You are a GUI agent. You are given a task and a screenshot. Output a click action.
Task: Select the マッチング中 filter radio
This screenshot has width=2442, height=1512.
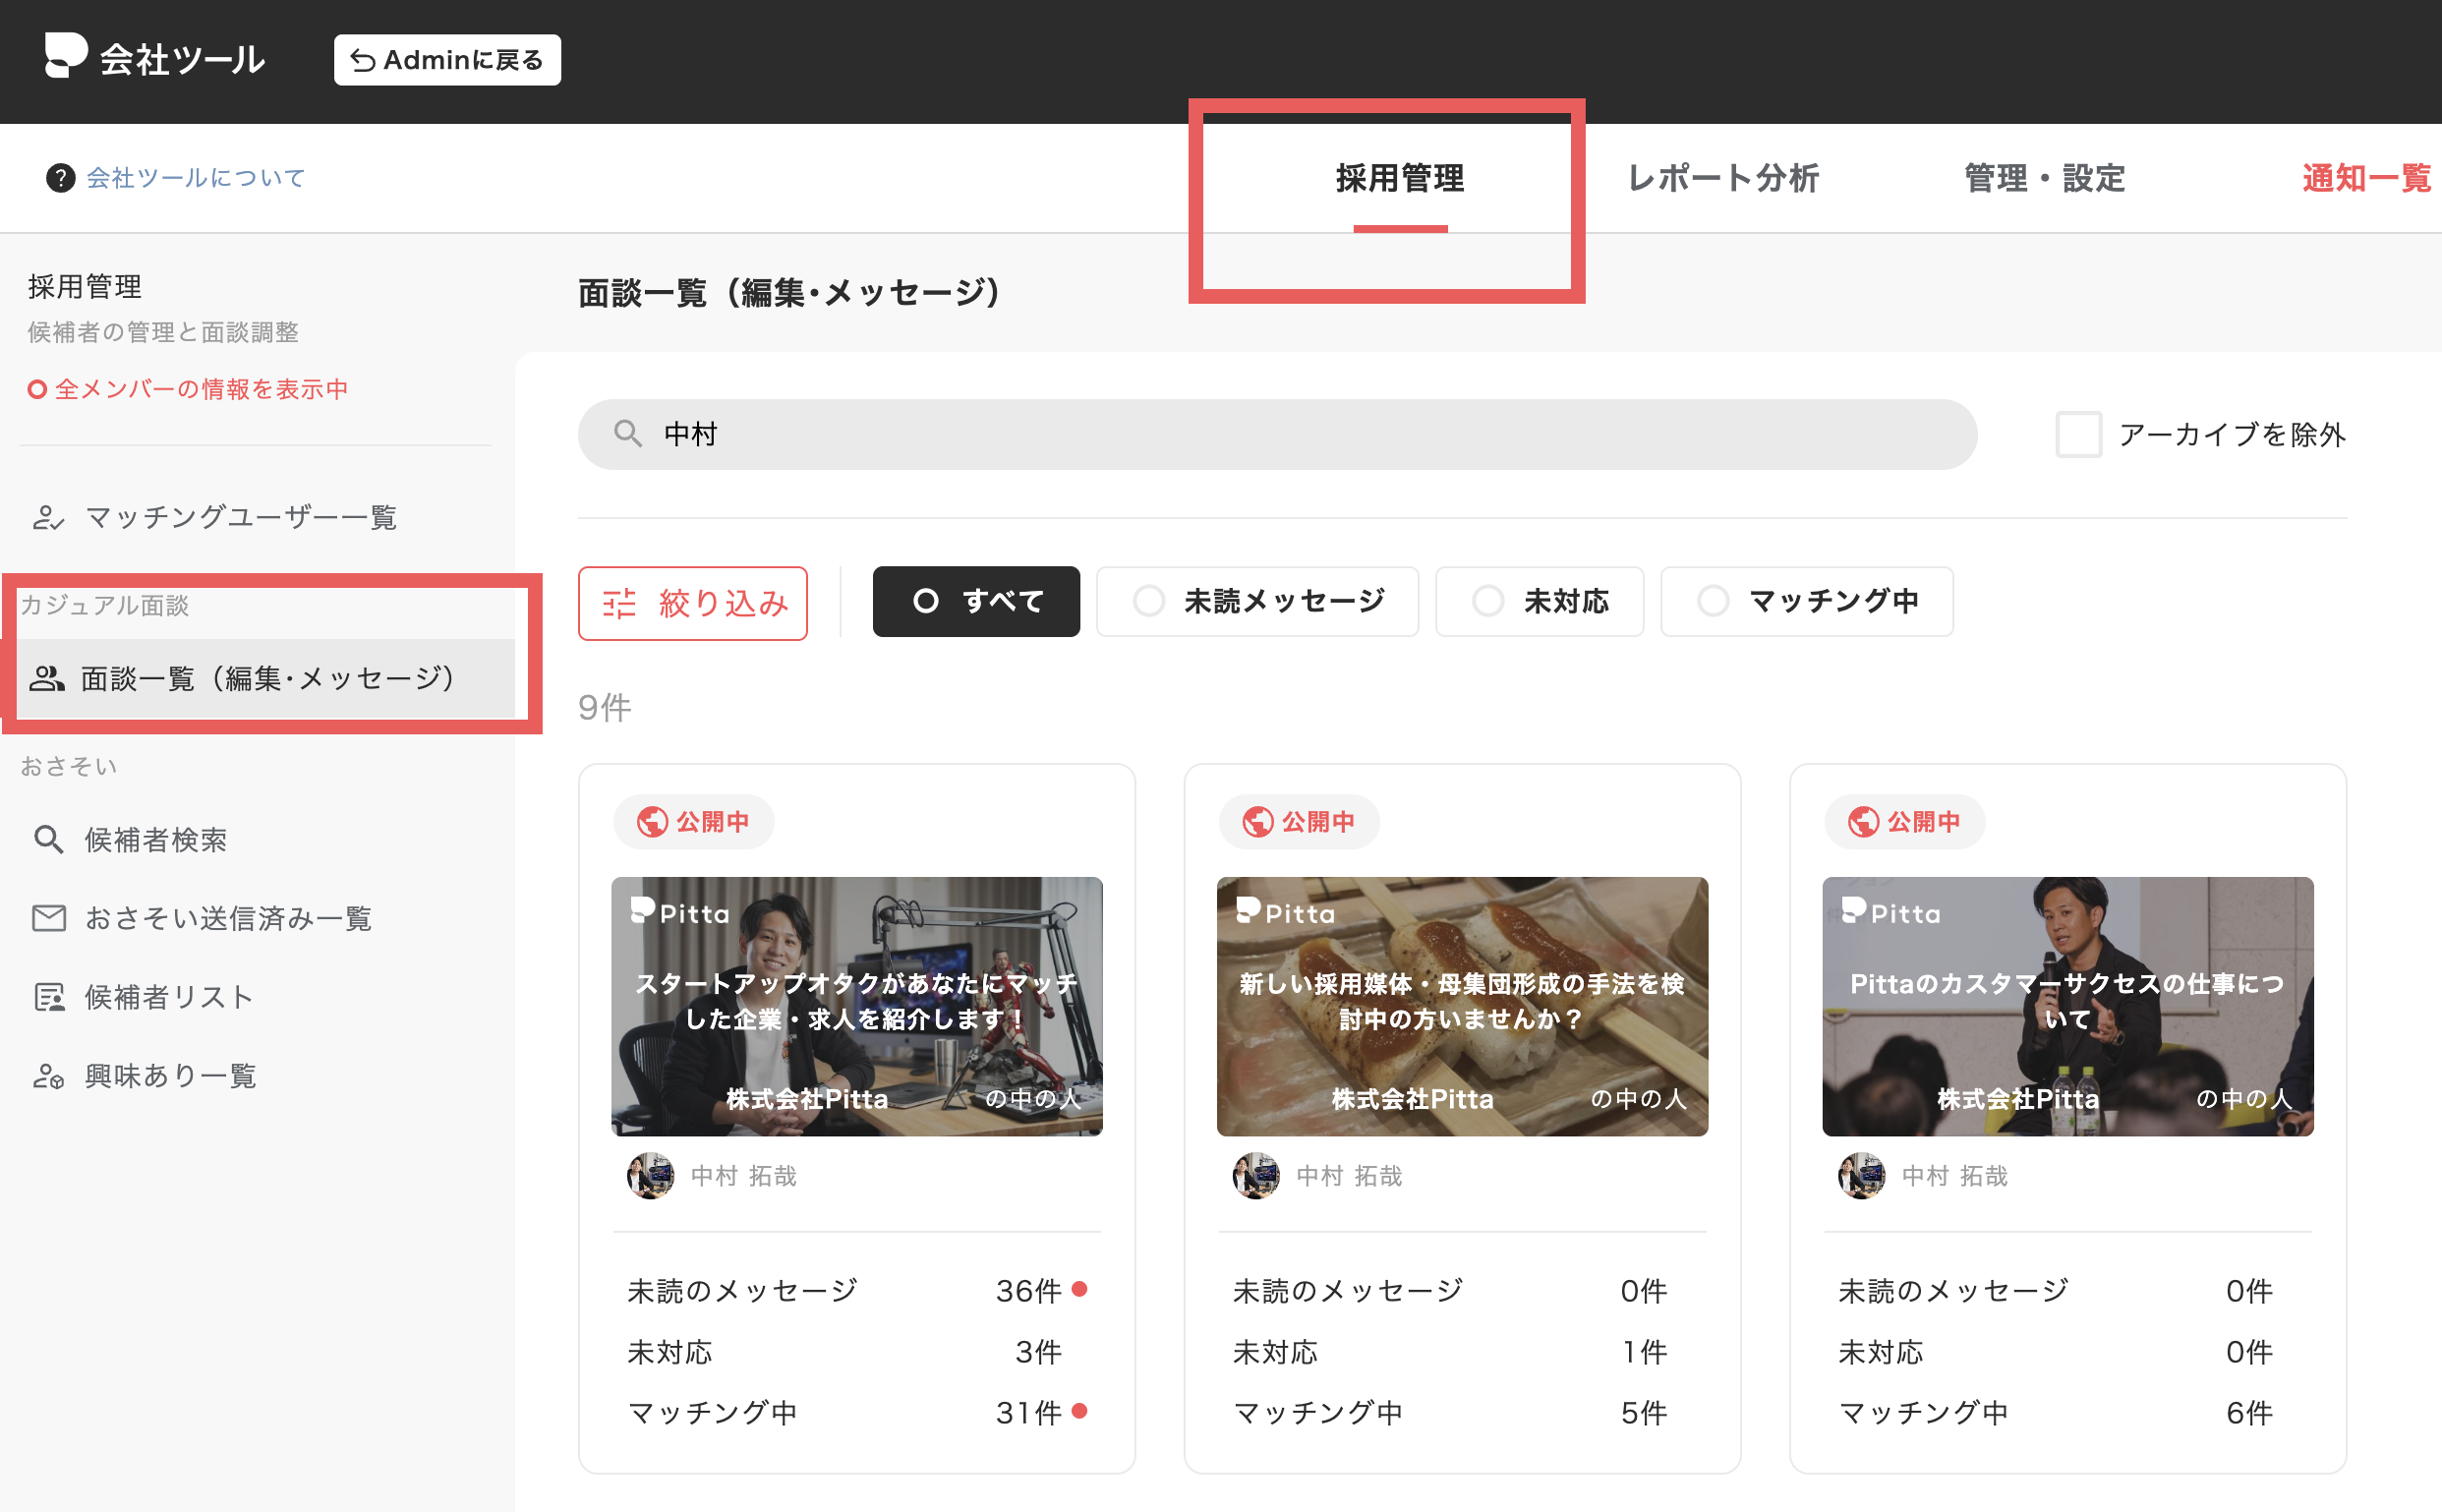click(1712, 601)
